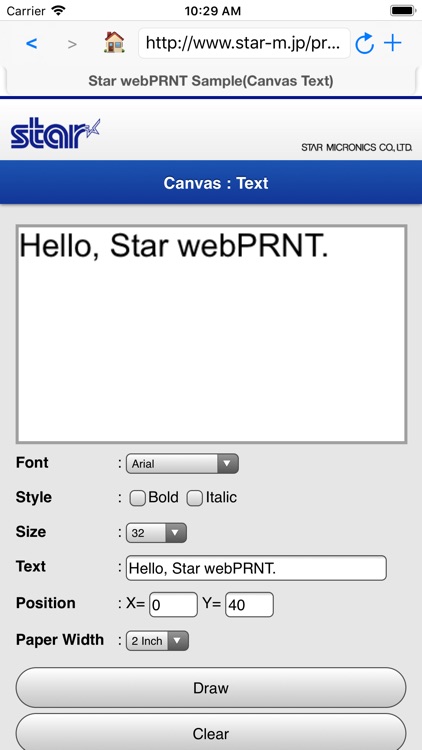This screenshot has height=750, width=422.
Task: Go back with the browser back arrow
Action: point(32,44)
